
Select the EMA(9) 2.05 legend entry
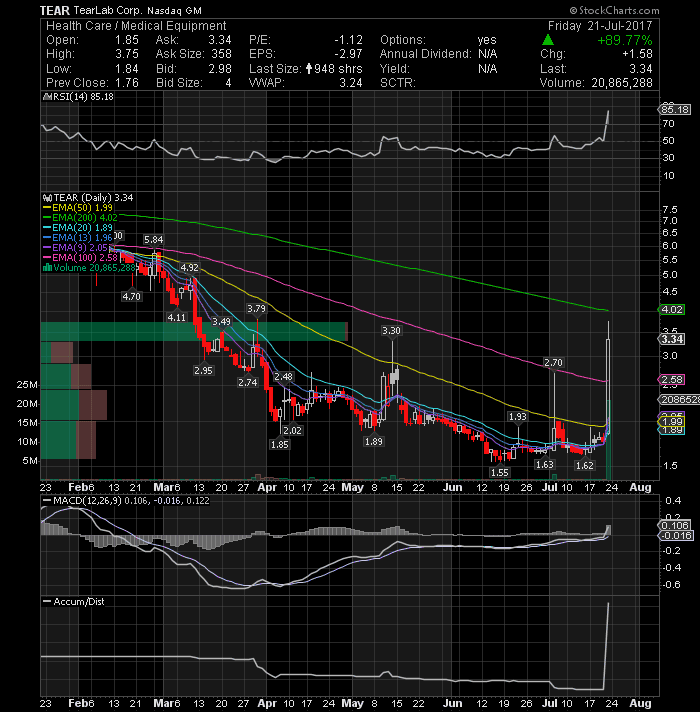pos(75,247)
